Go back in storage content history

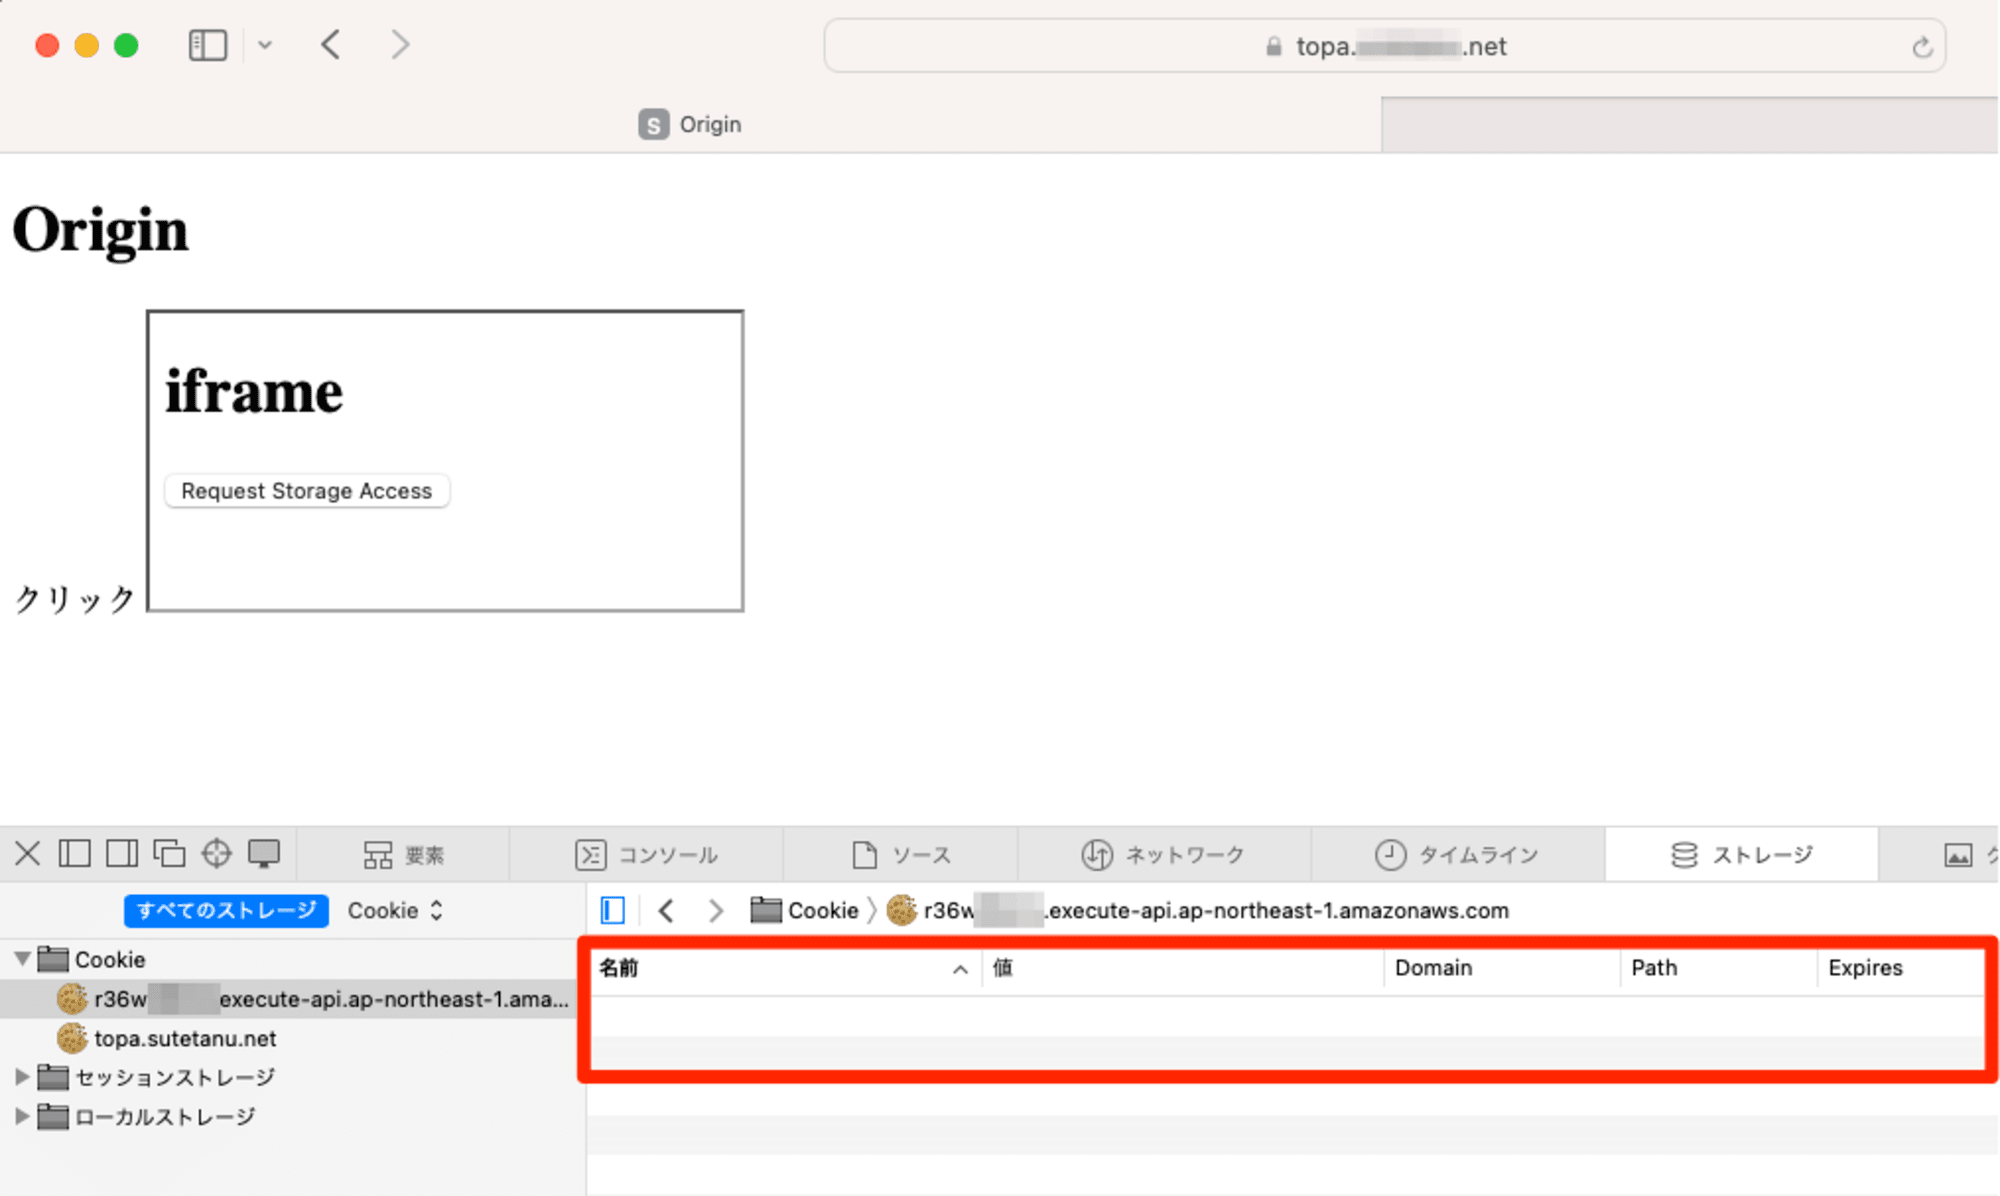(667, 910)
